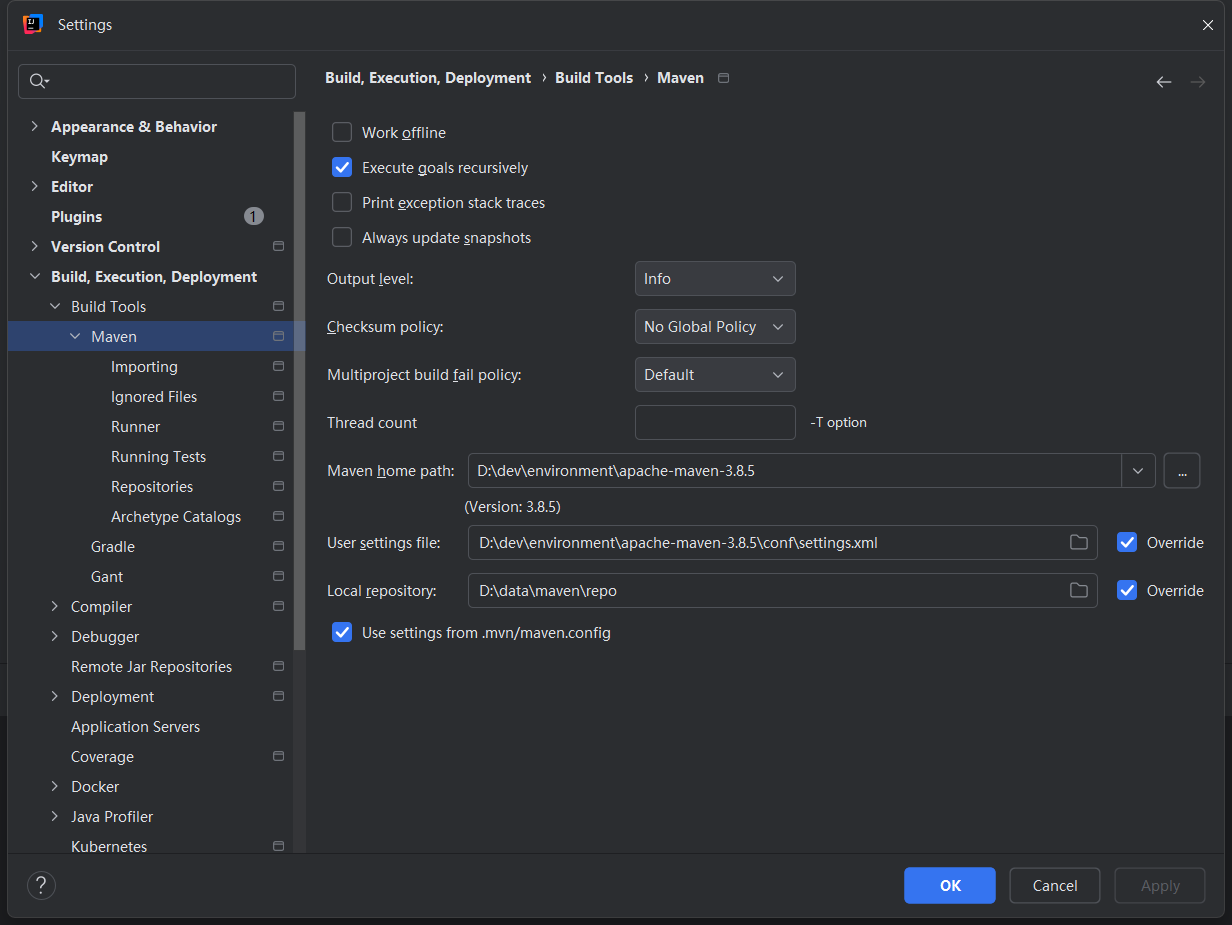Click the ellipsis browse button for Maven home
This screenshot has width=1232, height=925.
click(x=1182, y=470)
